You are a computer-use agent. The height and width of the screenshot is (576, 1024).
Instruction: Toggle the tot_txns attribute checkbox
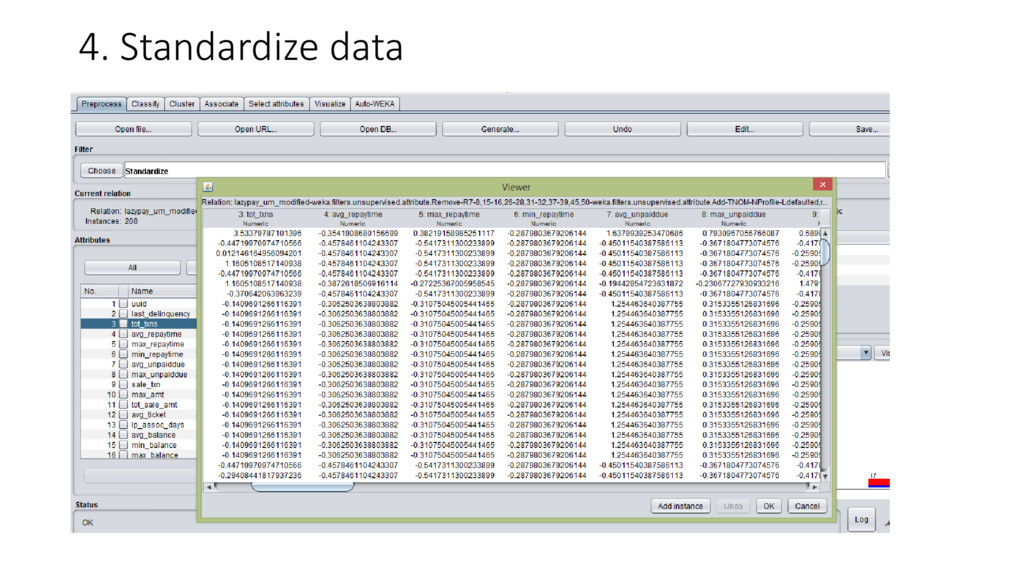[x=123, y=324]
